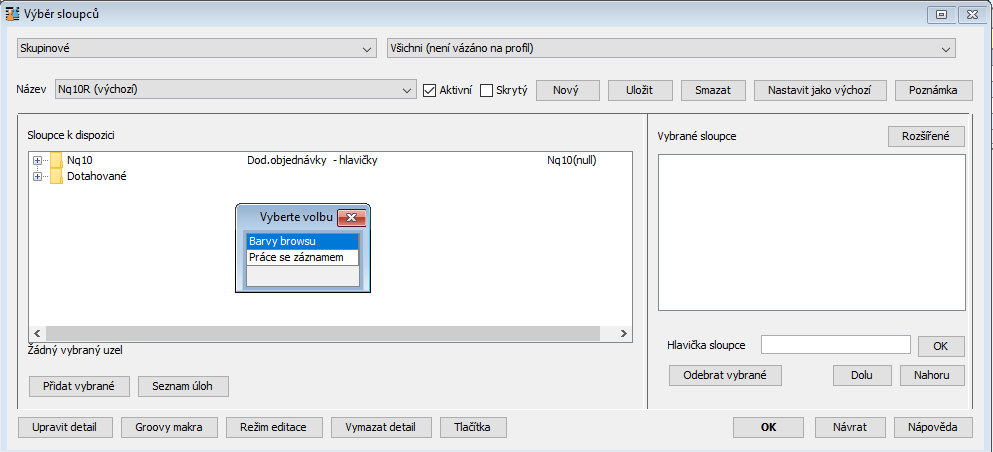The image size is (993, 452).
Task: Select Barvy browsu option
Action: (x=301, y=241)
